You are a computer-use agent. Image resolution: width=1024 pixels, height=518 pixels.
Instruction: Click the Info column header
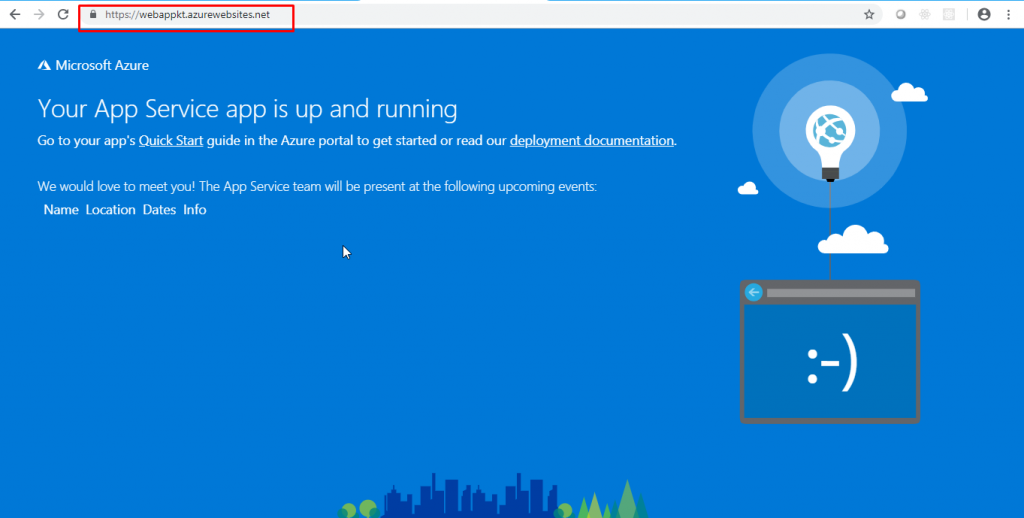[x=195, y=210]
